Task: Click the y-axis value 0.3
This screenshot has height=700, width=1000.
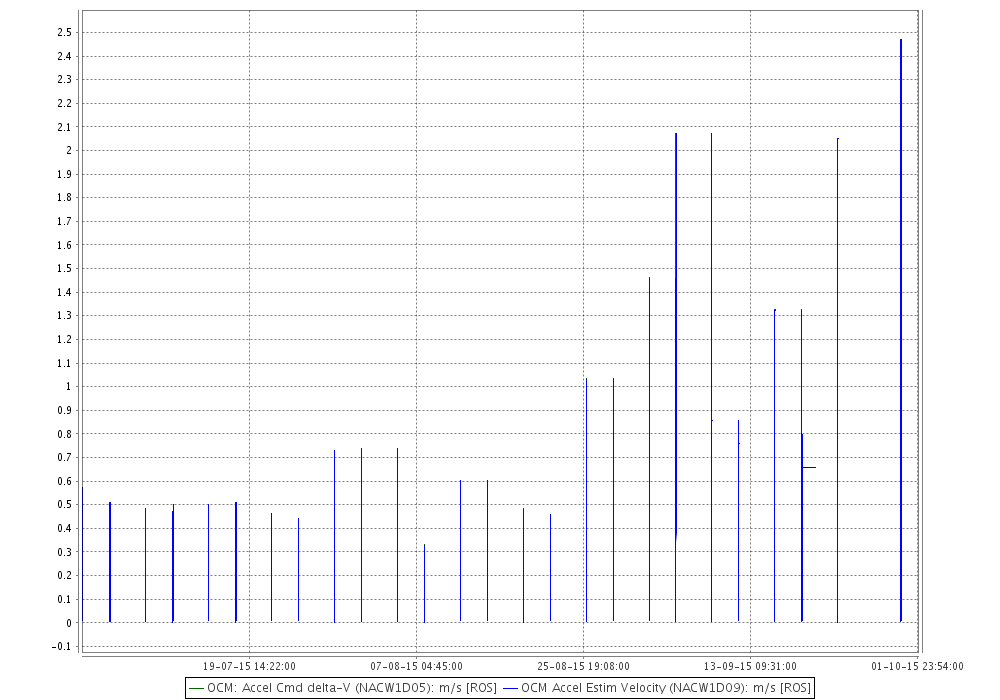Action: (64, 551)
